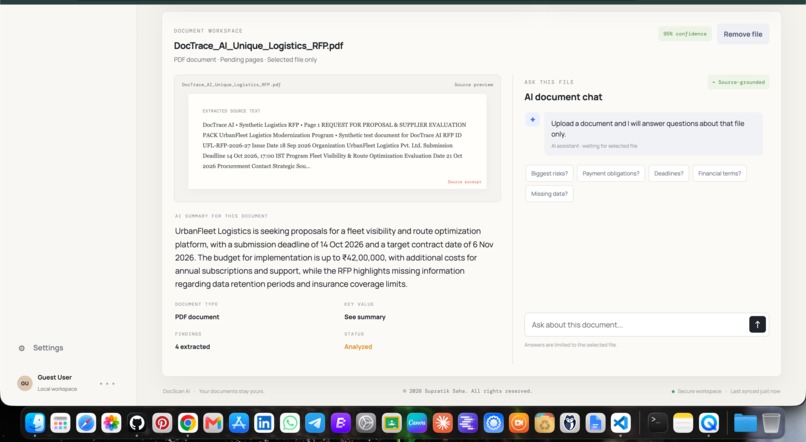This screenshot has height=442, width=806.
Task: Open Claude from the dock
Action: click(x=443, y=423)
